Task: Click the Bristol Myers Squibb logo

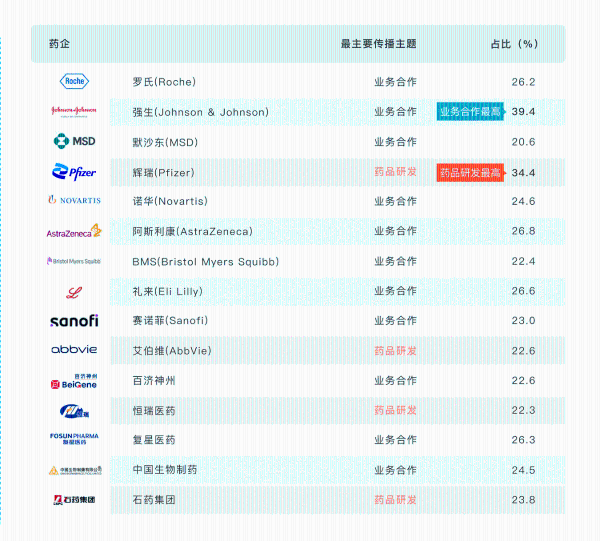Action: pos(74,261)
